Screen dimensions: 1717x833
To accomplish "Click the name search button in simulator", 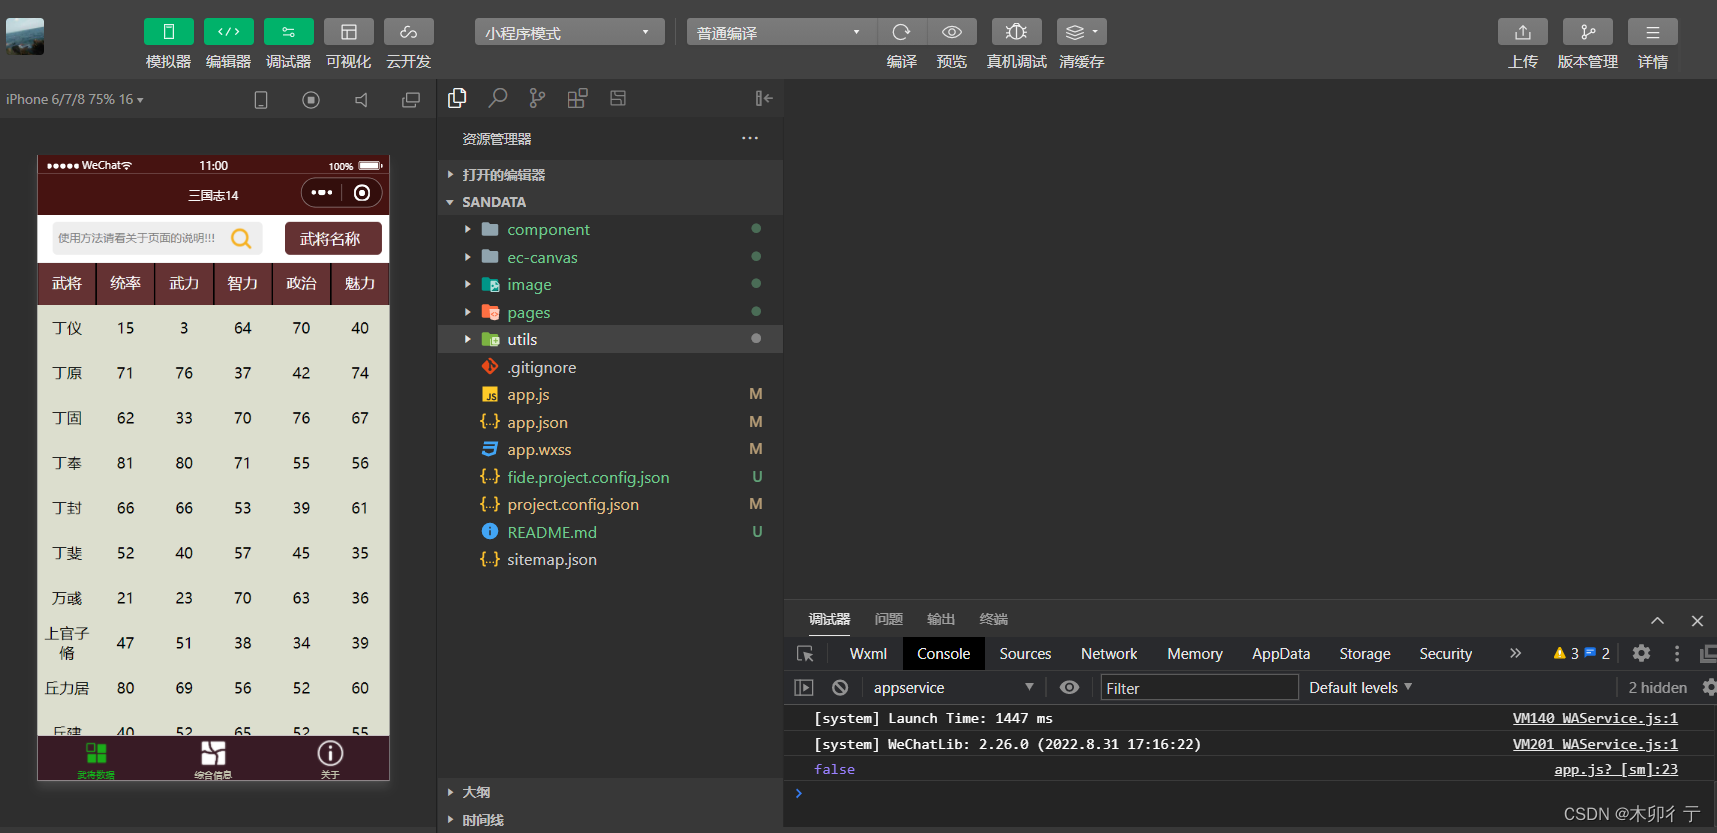I will coord(333,239).
